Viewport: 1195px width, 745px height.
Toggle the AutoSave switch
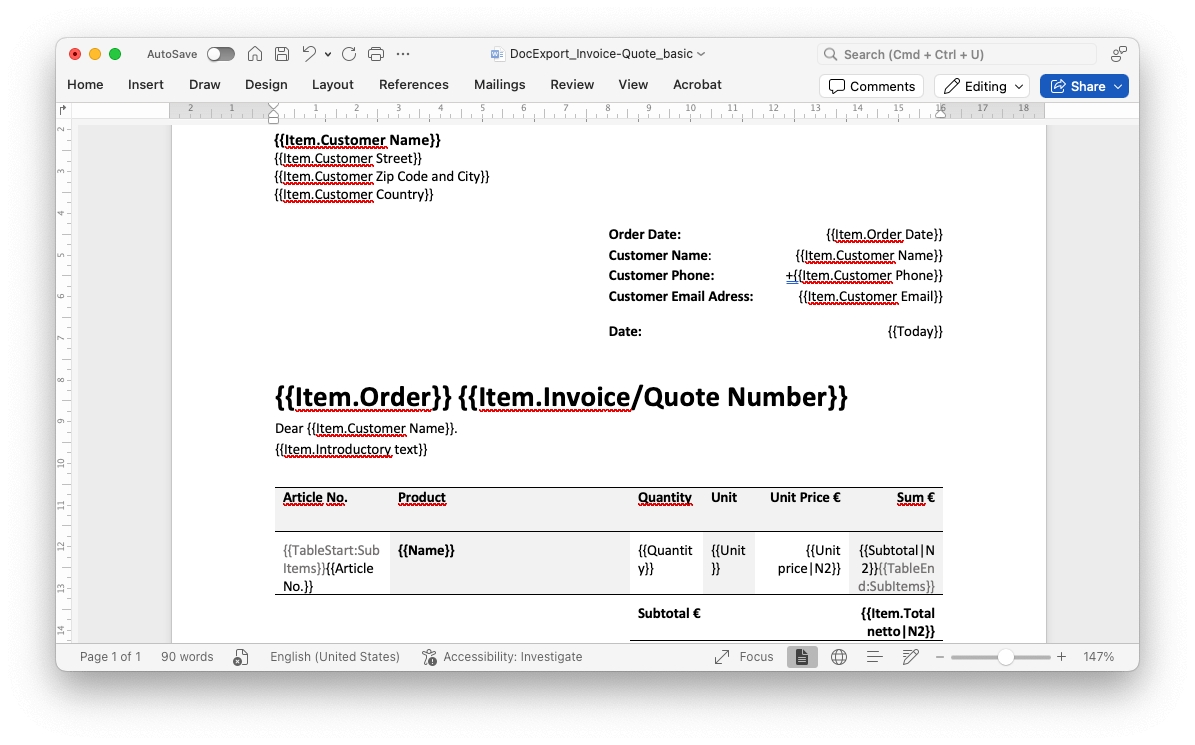(x=220, y=54)
